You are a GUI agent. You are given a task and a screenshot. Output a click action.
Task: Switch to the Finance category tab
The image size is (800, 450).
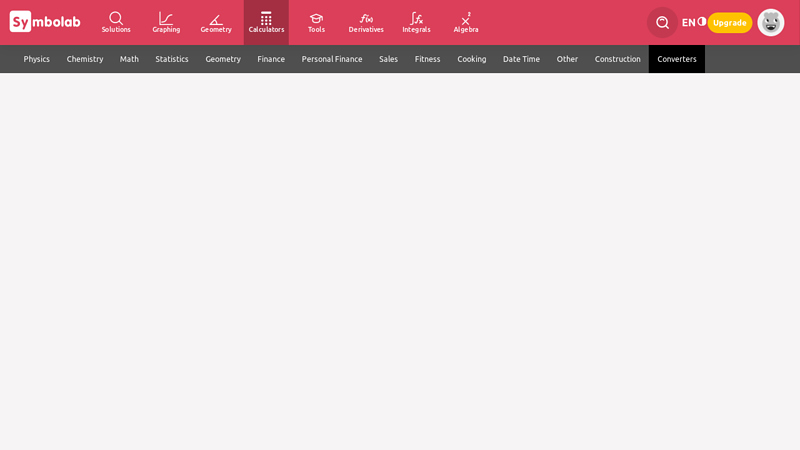(x=271, y=59)
